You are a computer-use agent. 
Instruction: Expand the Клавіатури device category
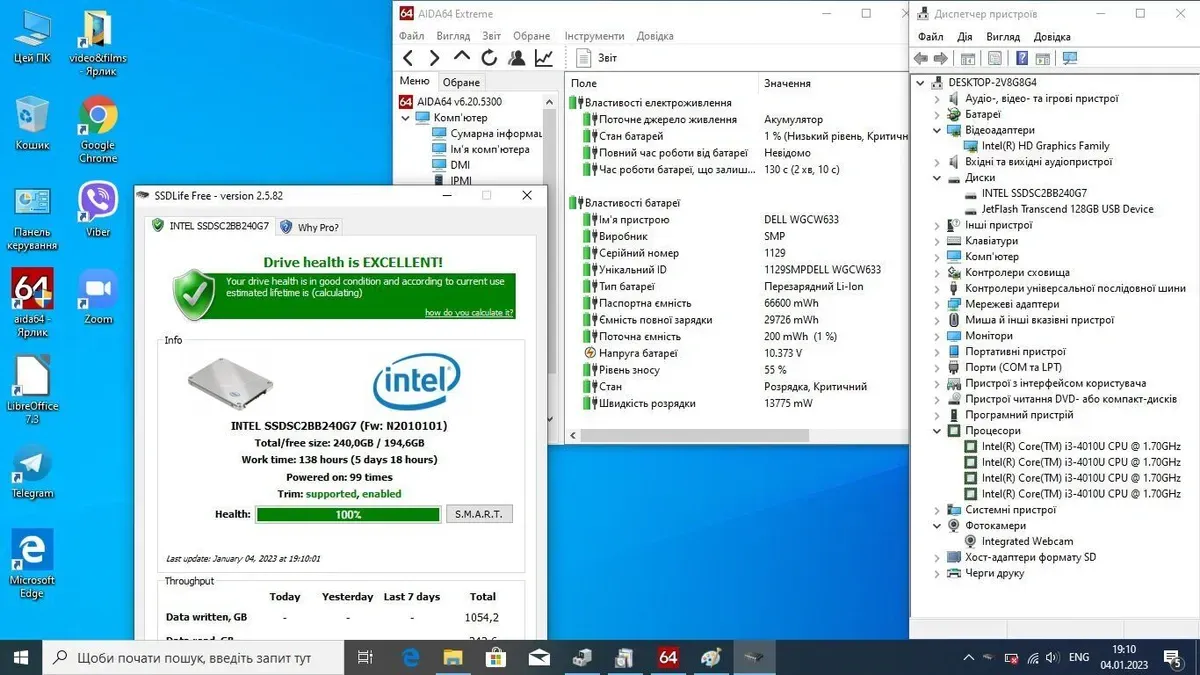937,241
